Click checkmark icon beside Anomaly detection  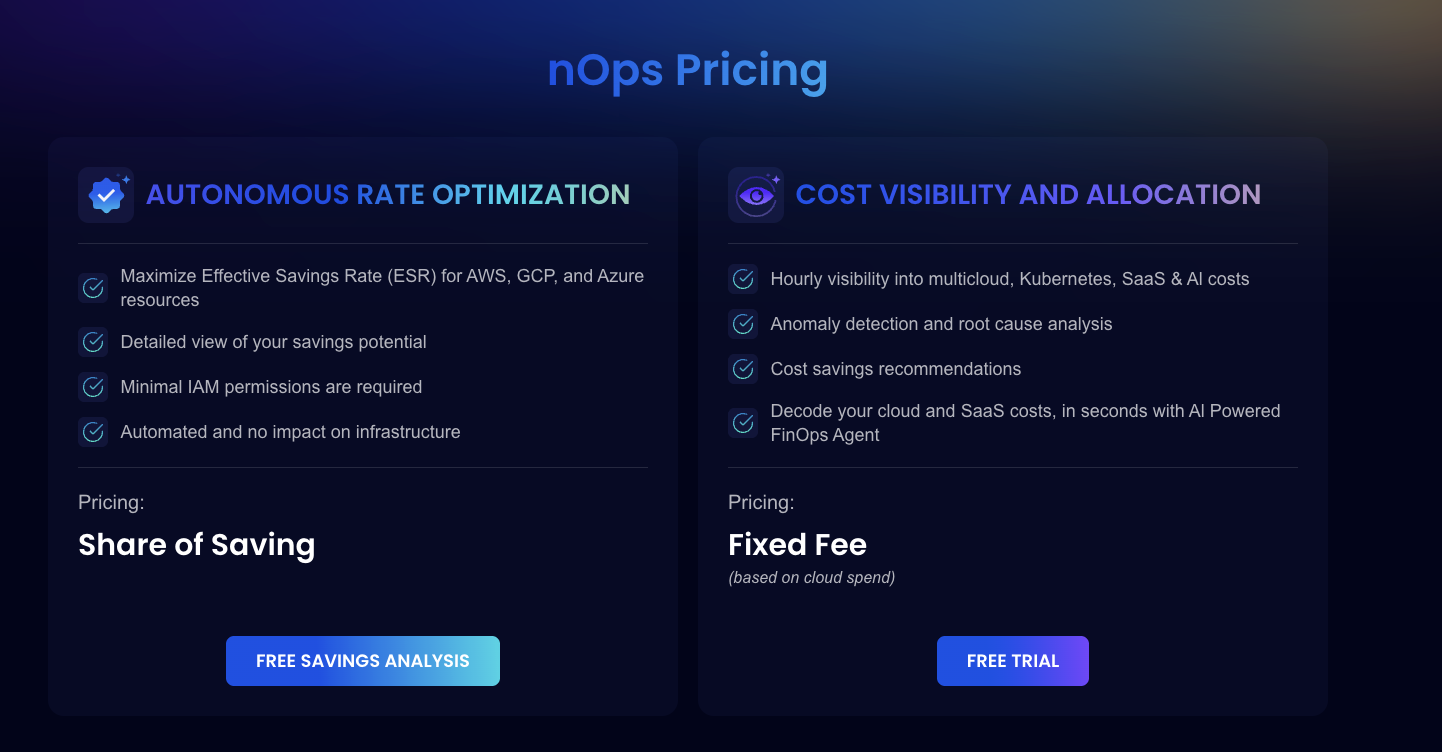pyautogui.click(x=743, y=324)
